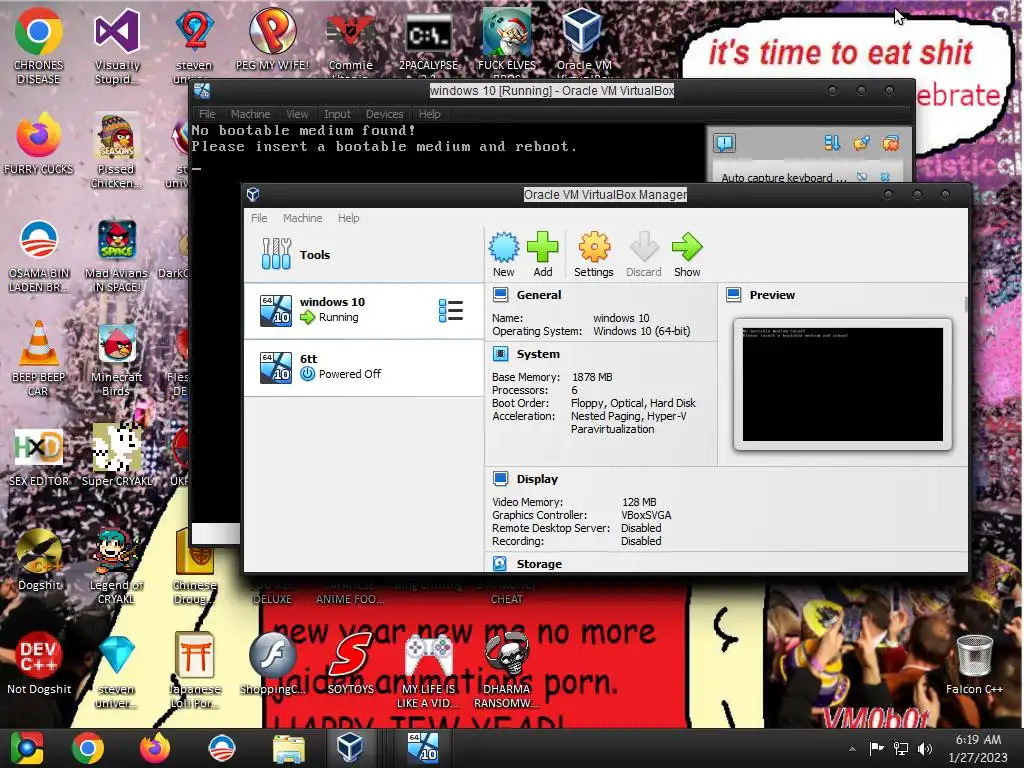This screenshot has width=1024, height=768.
Task: Click the Show green arrow icon
Action: click(687, 254)
